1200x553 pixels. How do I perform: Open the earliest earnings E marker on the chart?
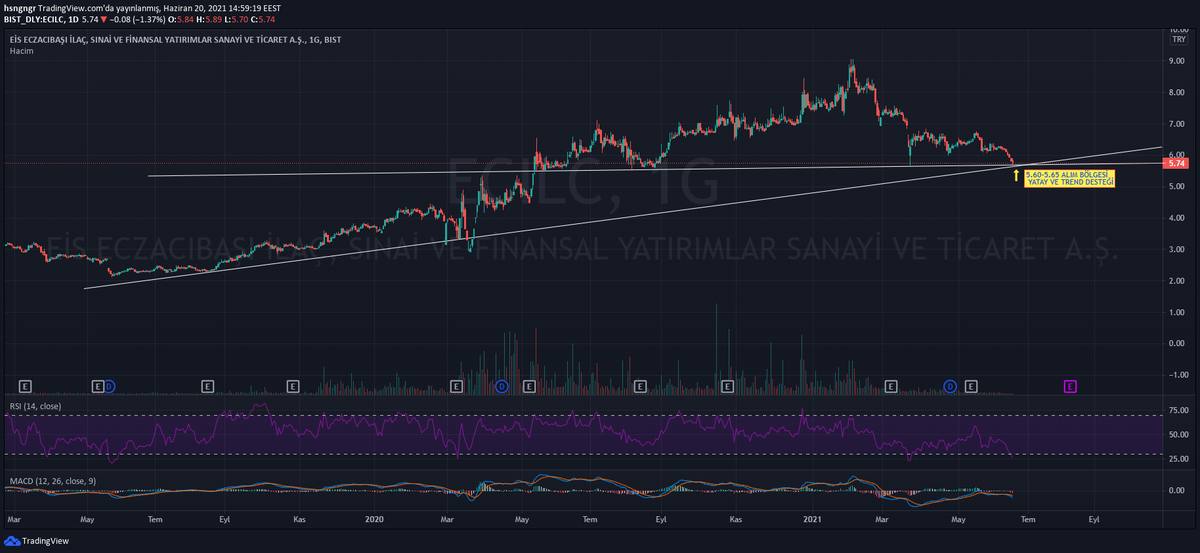click(25, 385)
